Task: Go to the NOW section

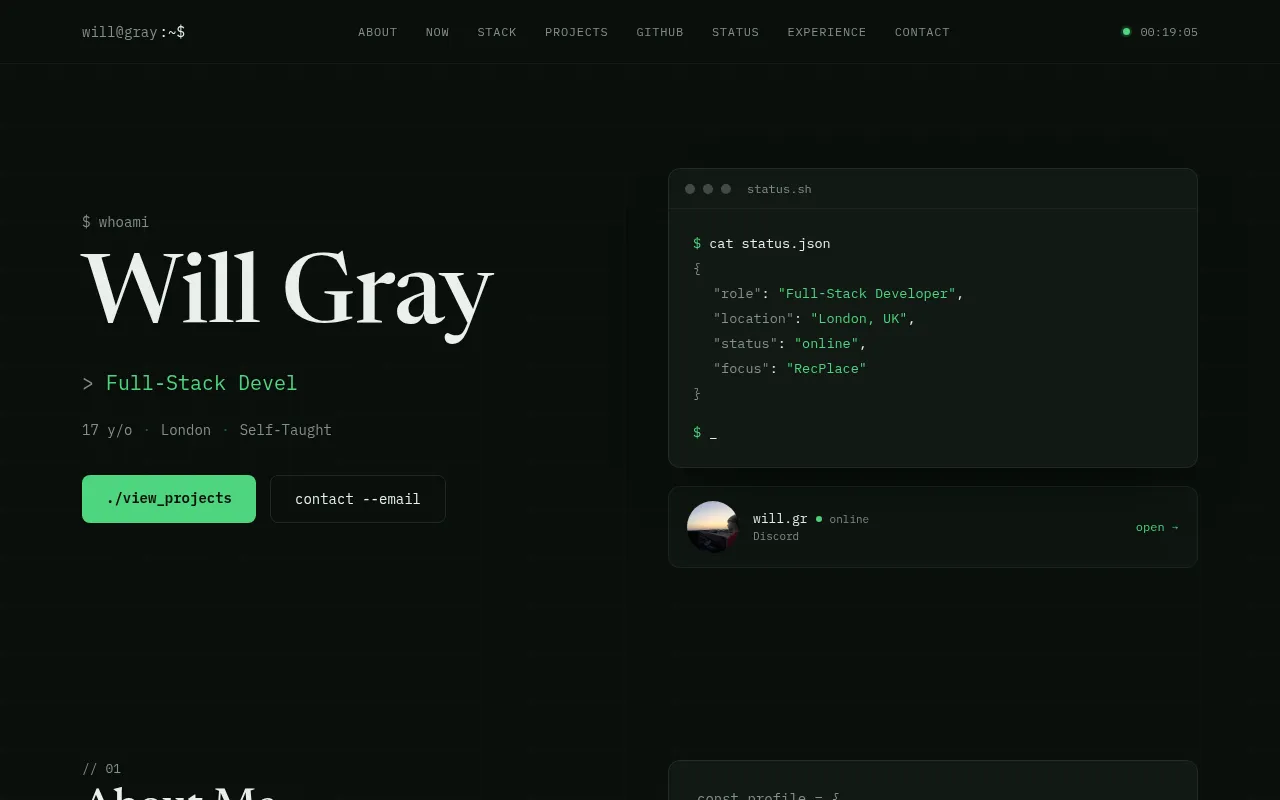Action: point(437,32)
